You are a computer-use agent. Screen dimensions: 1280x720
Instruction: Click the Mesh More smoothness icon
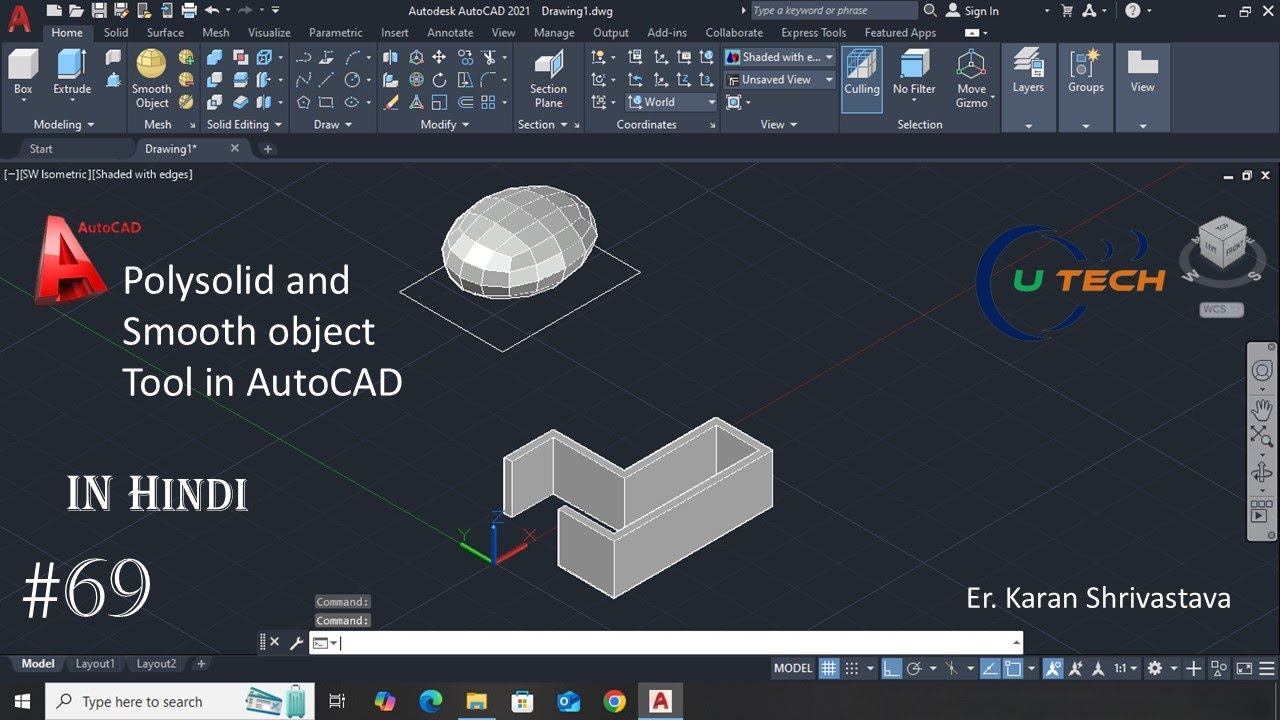186,57
